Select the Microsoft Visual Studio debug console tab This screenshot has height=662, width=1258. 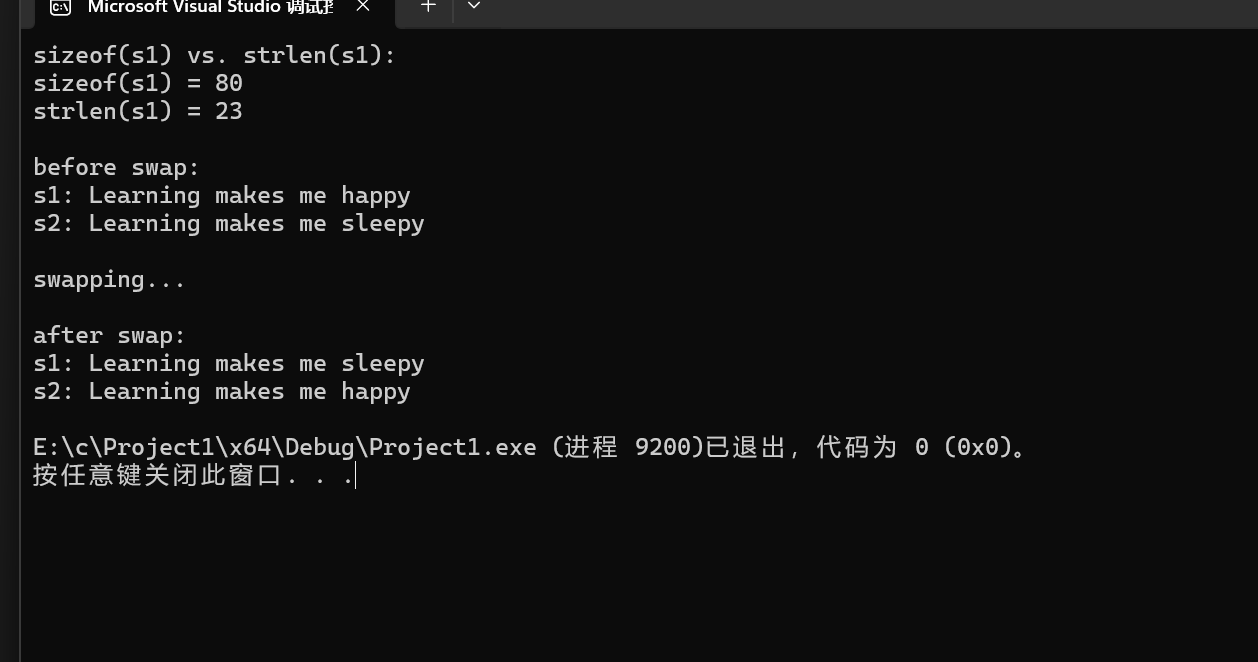(x=210, y=8)
